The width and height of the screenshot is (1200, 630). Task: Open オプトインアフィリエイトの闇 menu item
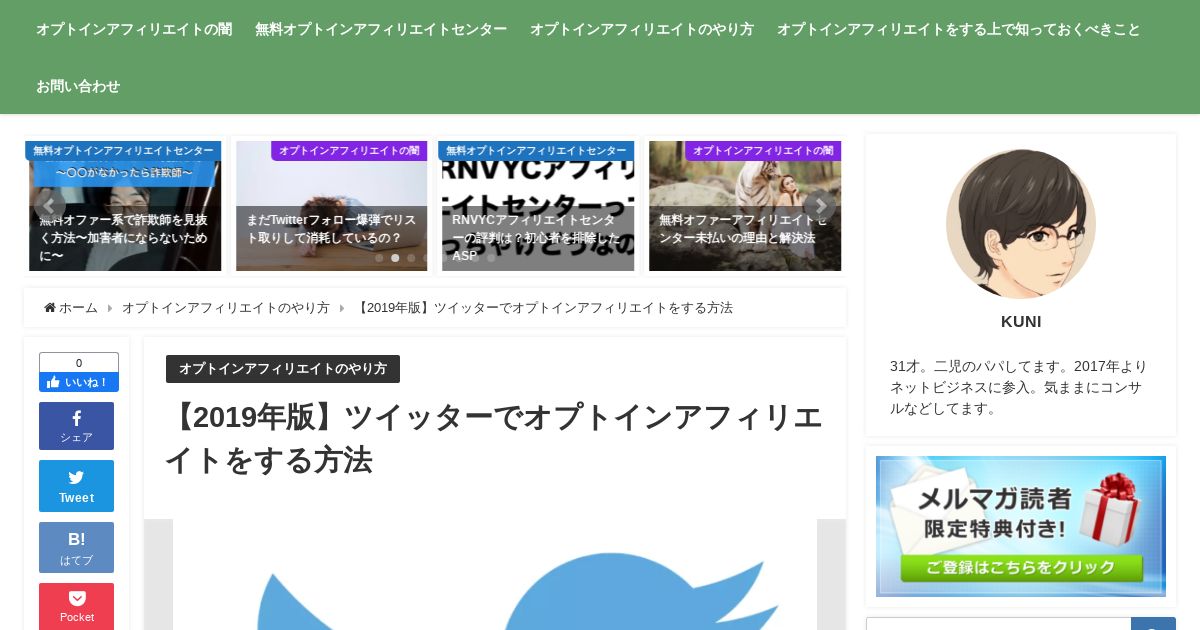(134, 29)
